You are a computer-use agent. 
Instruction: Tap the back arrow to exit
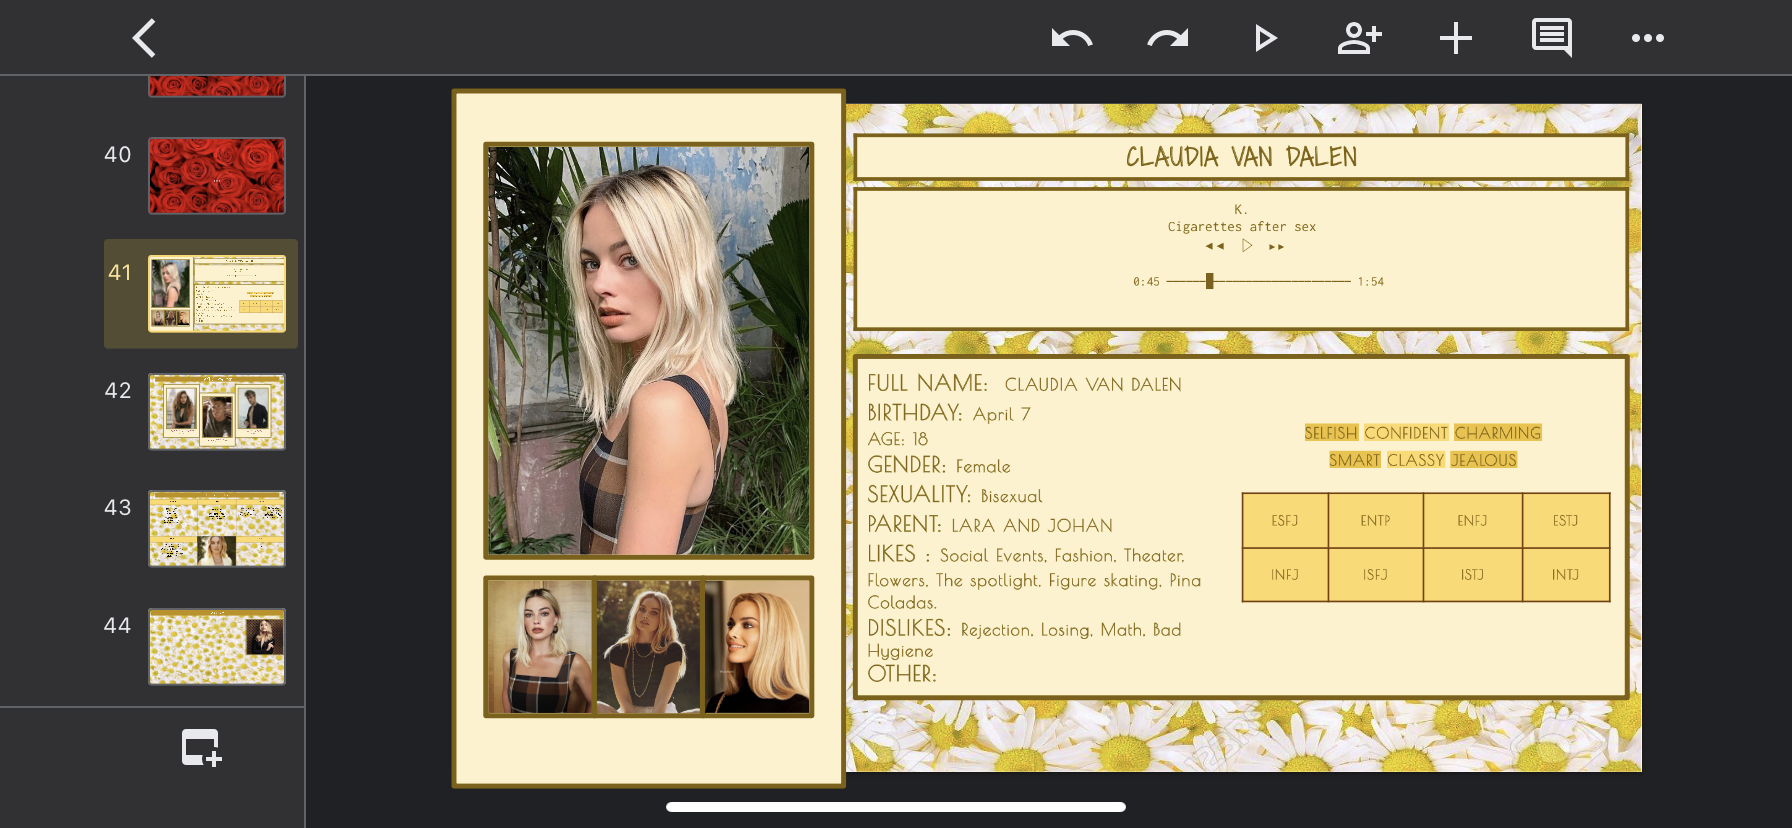(145, 38)
